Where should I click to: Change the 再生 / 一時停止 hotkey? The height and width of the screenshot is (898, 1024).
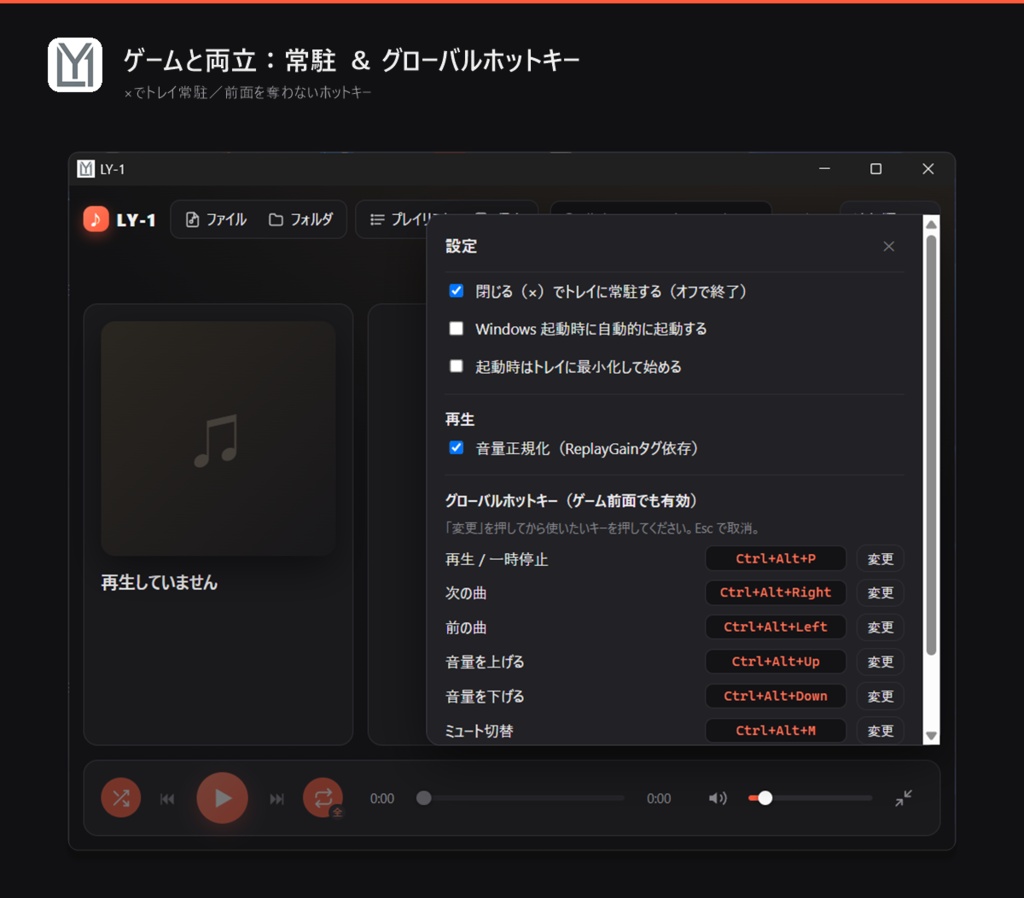(880, 559)
